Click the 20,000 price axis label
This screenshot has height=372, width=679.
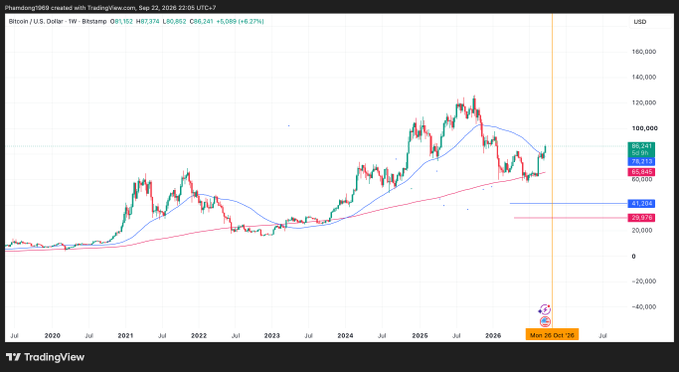coord(642,230)
